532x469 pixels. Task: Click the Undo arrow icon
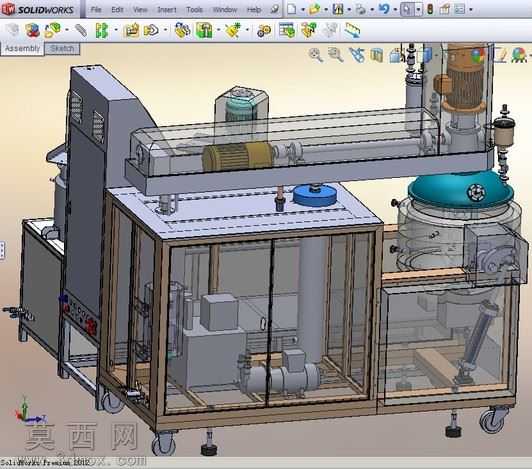[x=384, y=9]
